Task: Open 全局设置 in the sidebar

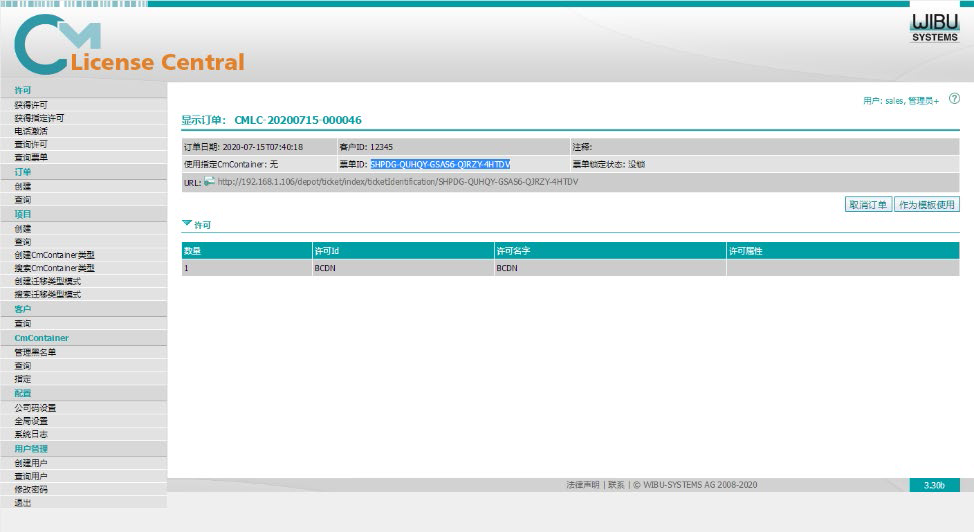Action: click(31, 421)
